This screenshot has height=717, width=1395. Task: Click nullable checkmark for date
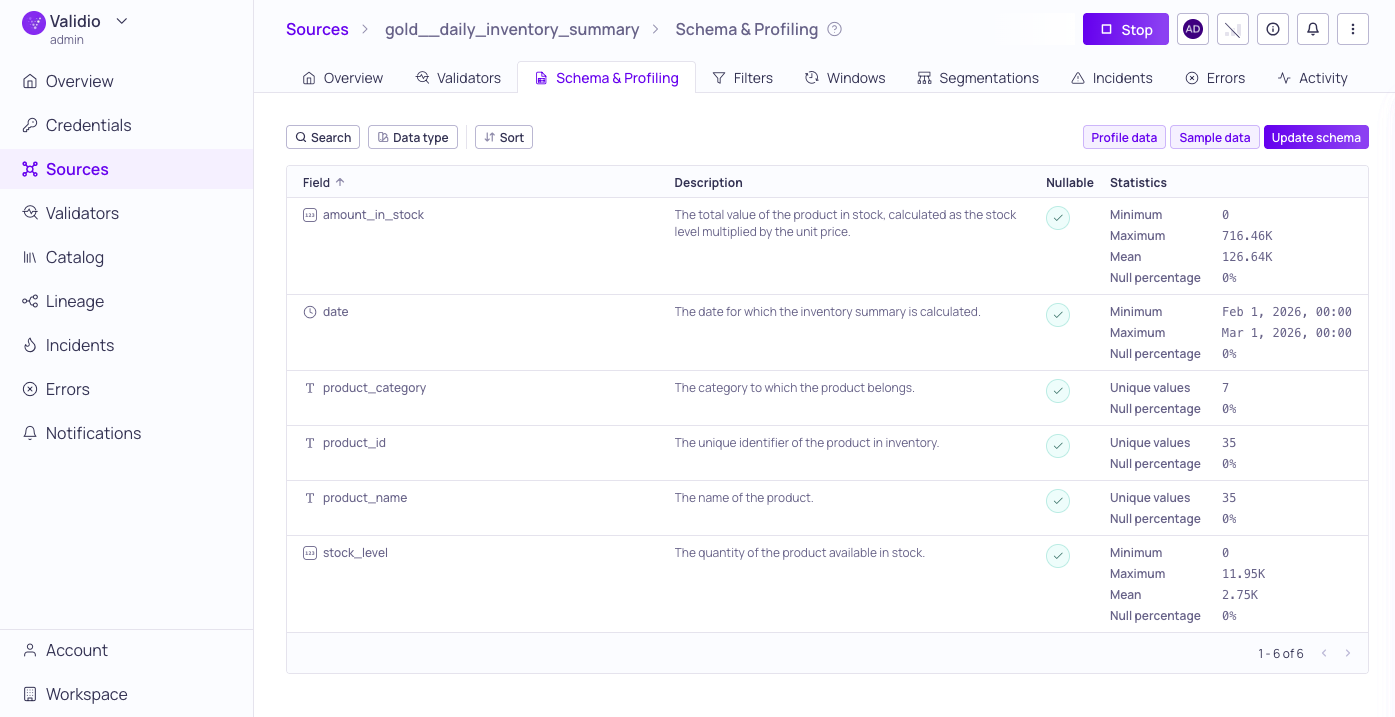pyautogui.click(x=1058, y=315)
